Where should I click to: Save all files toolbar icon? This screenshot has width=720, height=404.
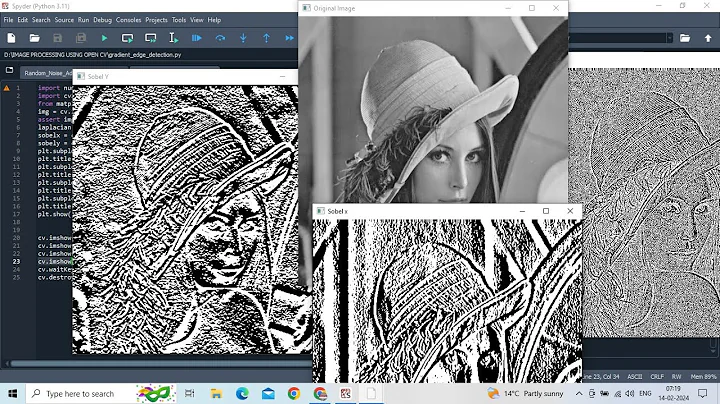tap(81, 38)
